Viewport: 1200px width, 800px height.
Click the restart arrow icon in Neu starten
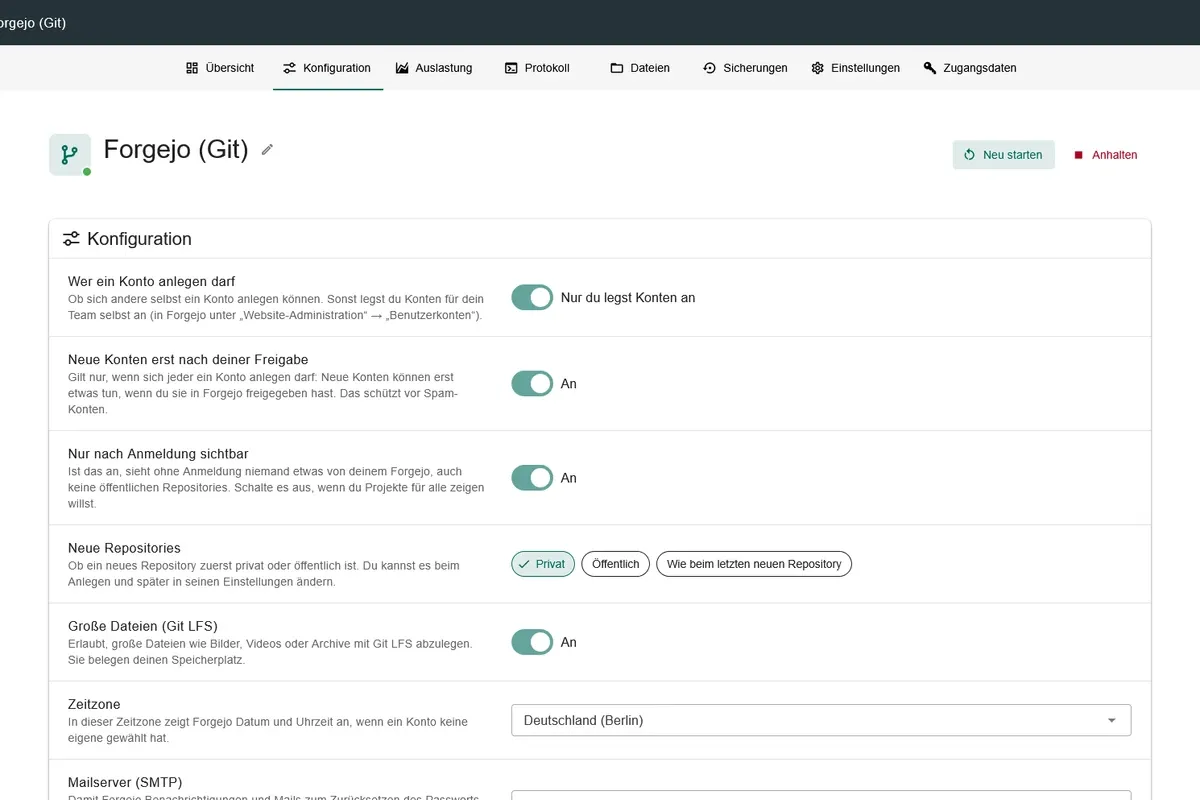click(969, 155)
